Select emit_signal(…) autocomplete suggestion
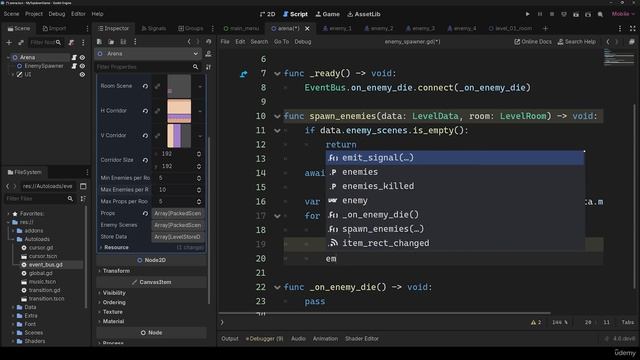This screenshot has width=640, height=360. pyautogui.click(x=455, y=158)
